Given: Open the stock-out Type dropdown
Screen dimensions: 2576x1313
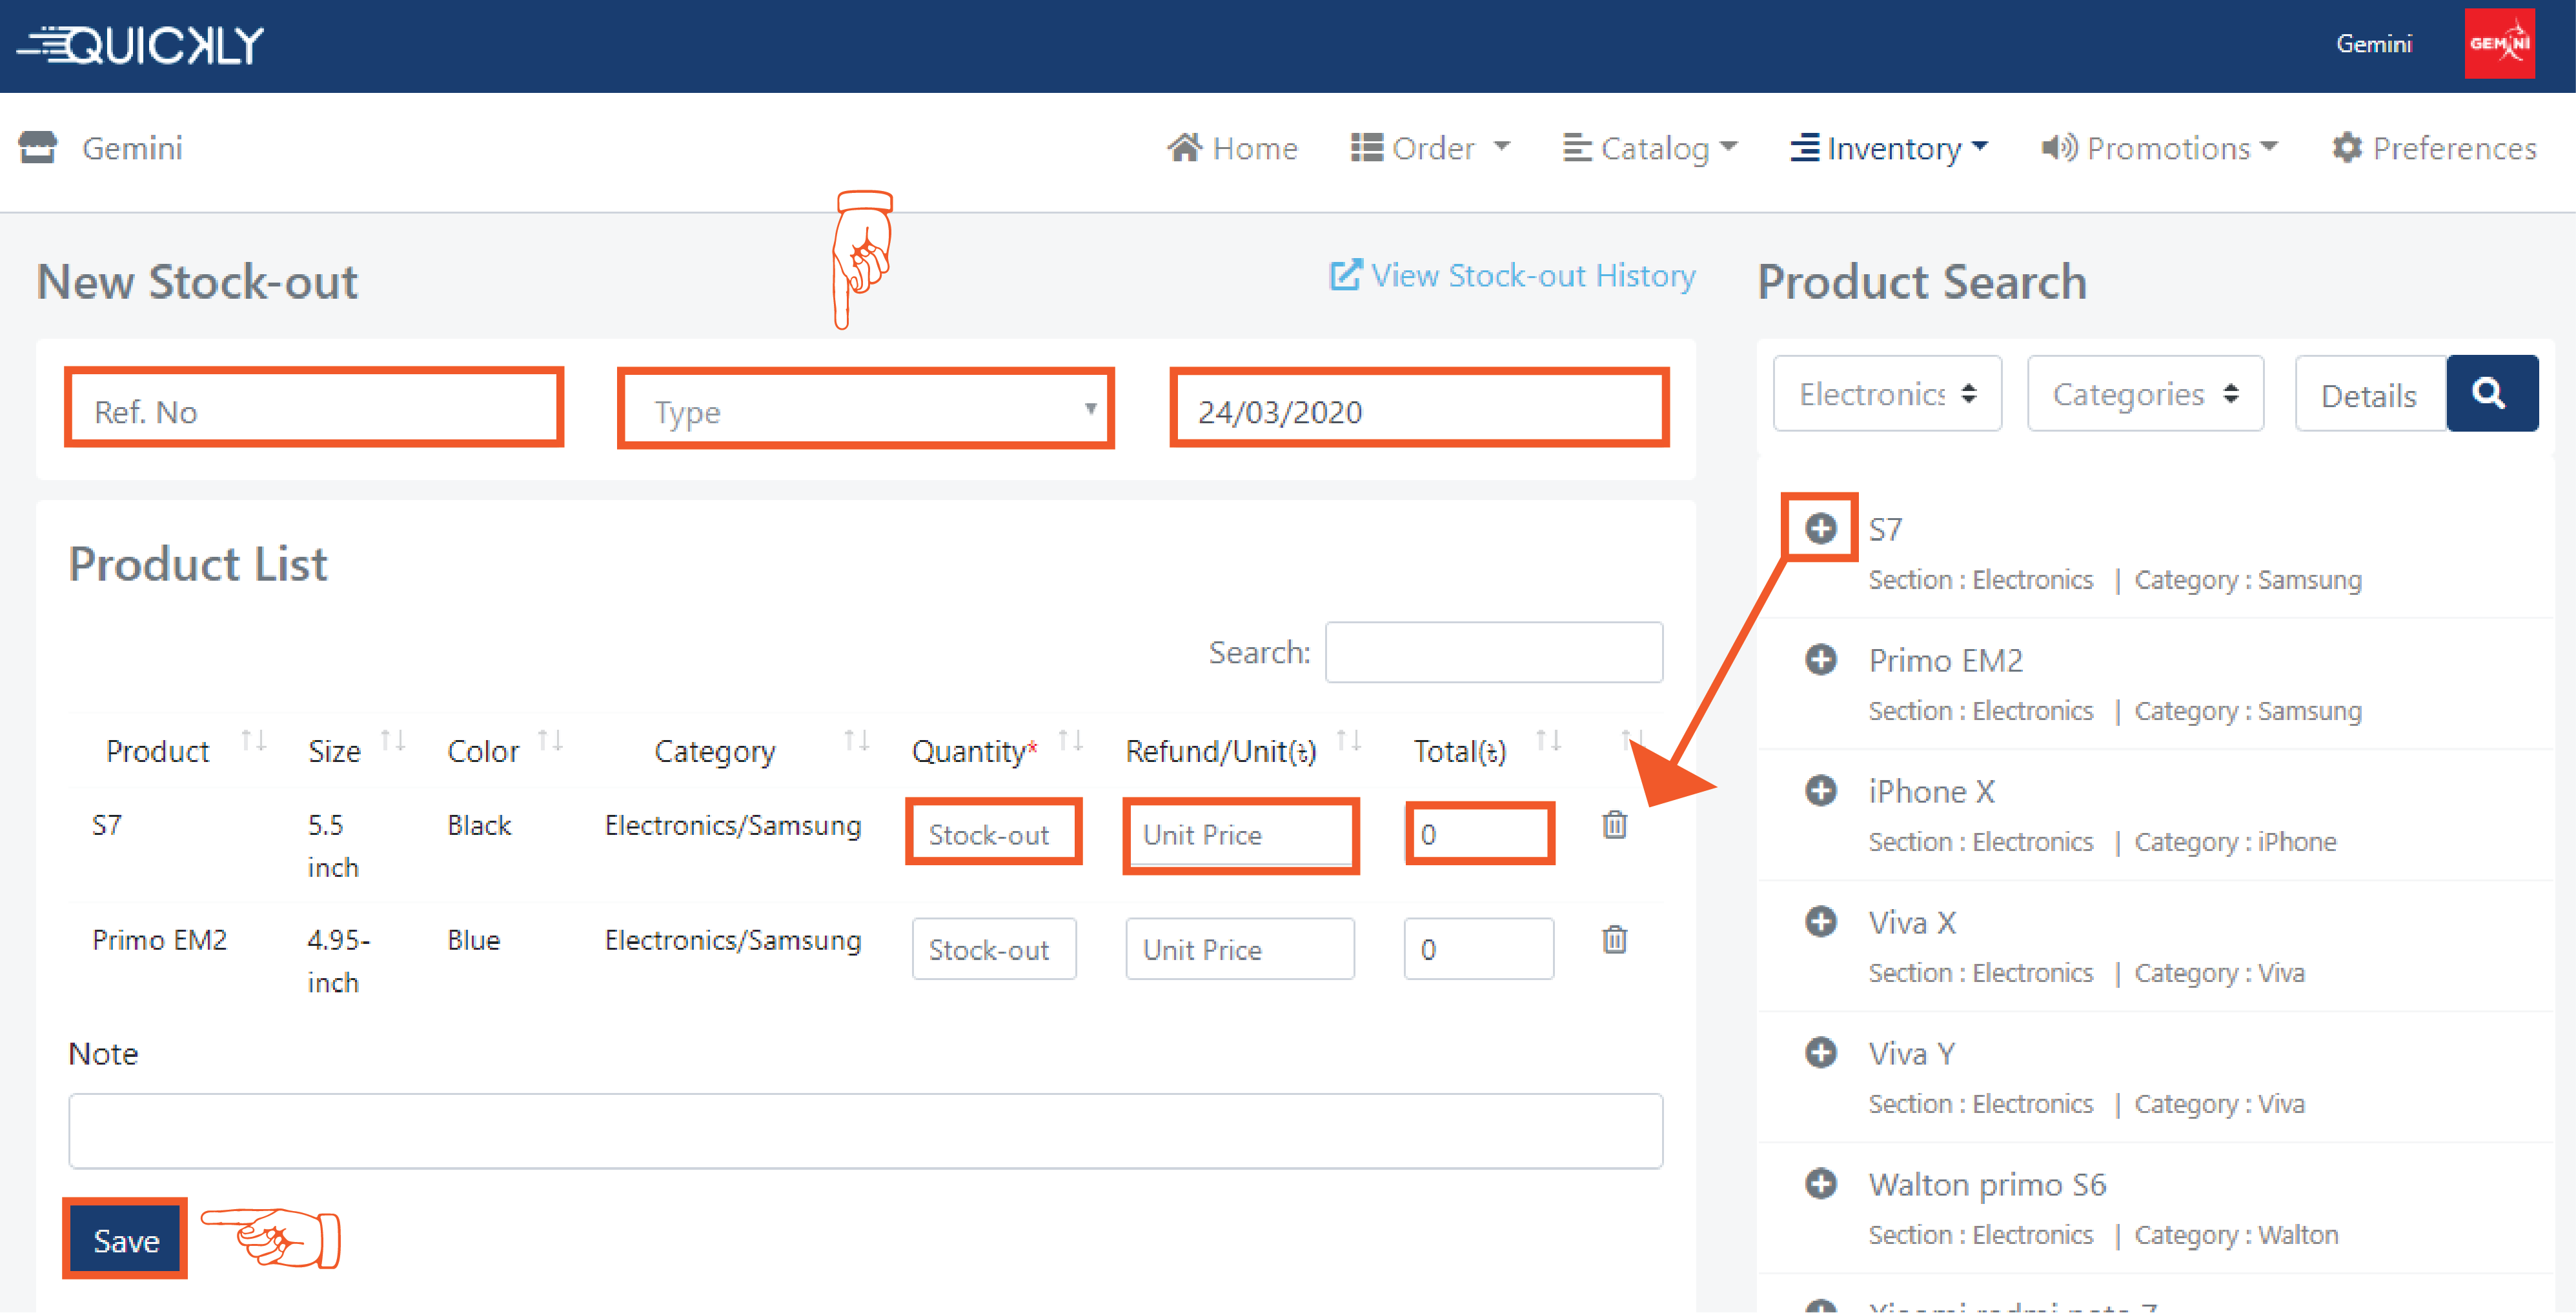Looking at the screenshot, I should pos(865,410).
